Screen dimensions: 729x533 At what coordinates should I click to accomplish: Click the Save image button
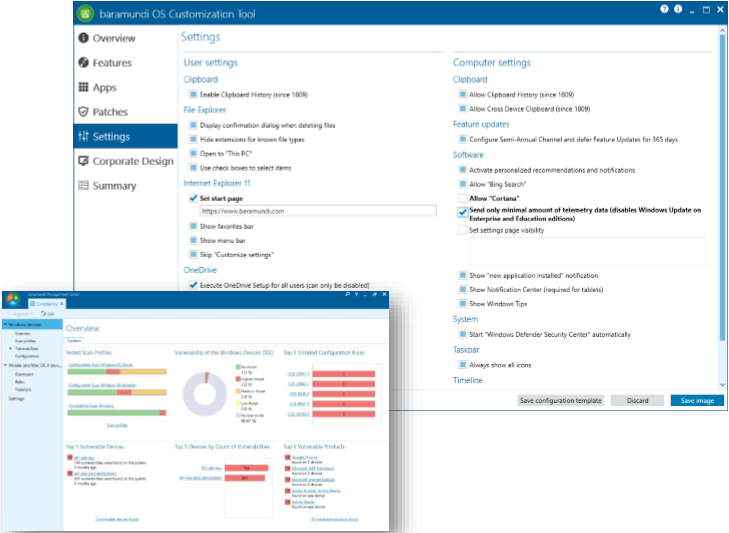click(x=696, y=400)
